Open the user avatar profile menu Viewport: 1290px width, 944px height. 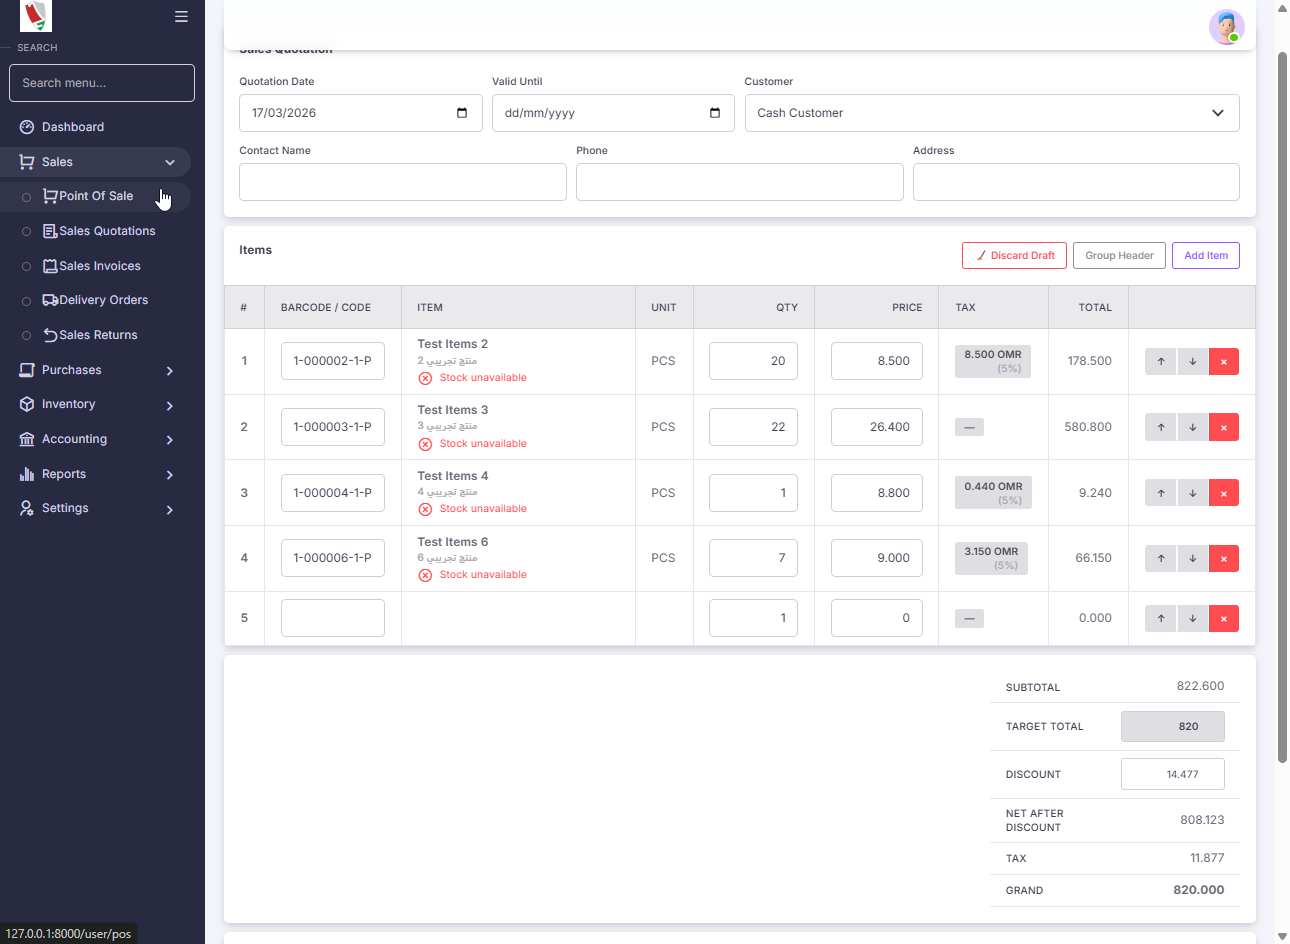pyautogui.click(x=1226, y=27)
